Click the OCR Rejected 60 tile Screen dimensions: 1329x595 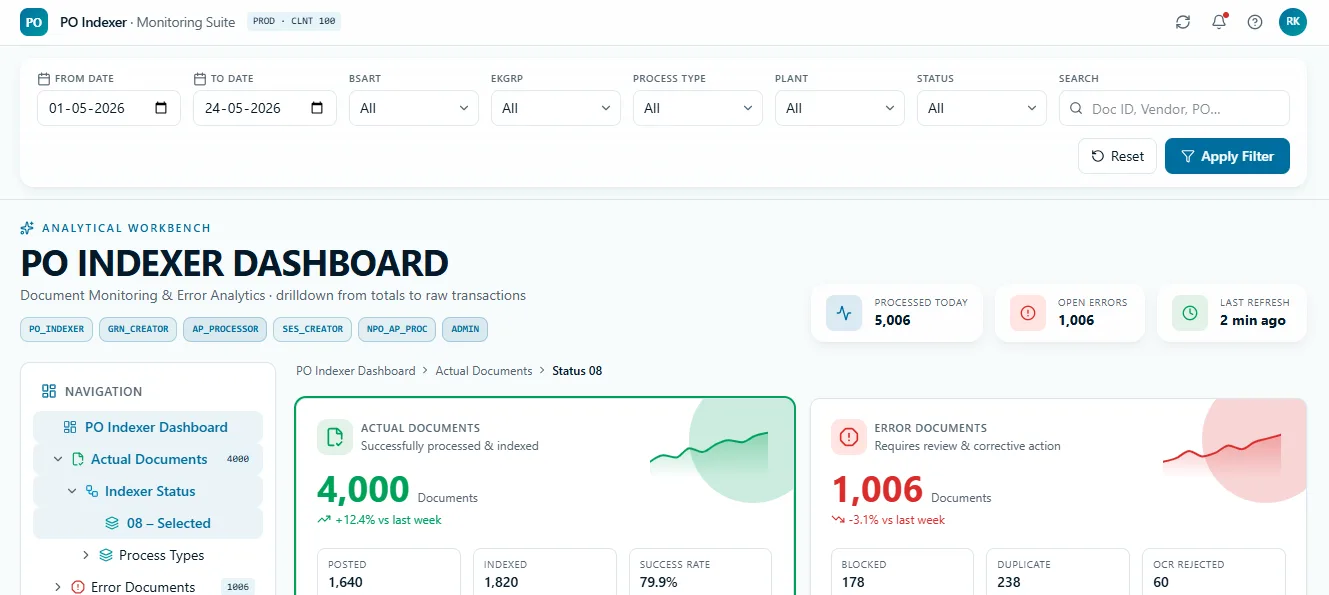[1214, 572]
